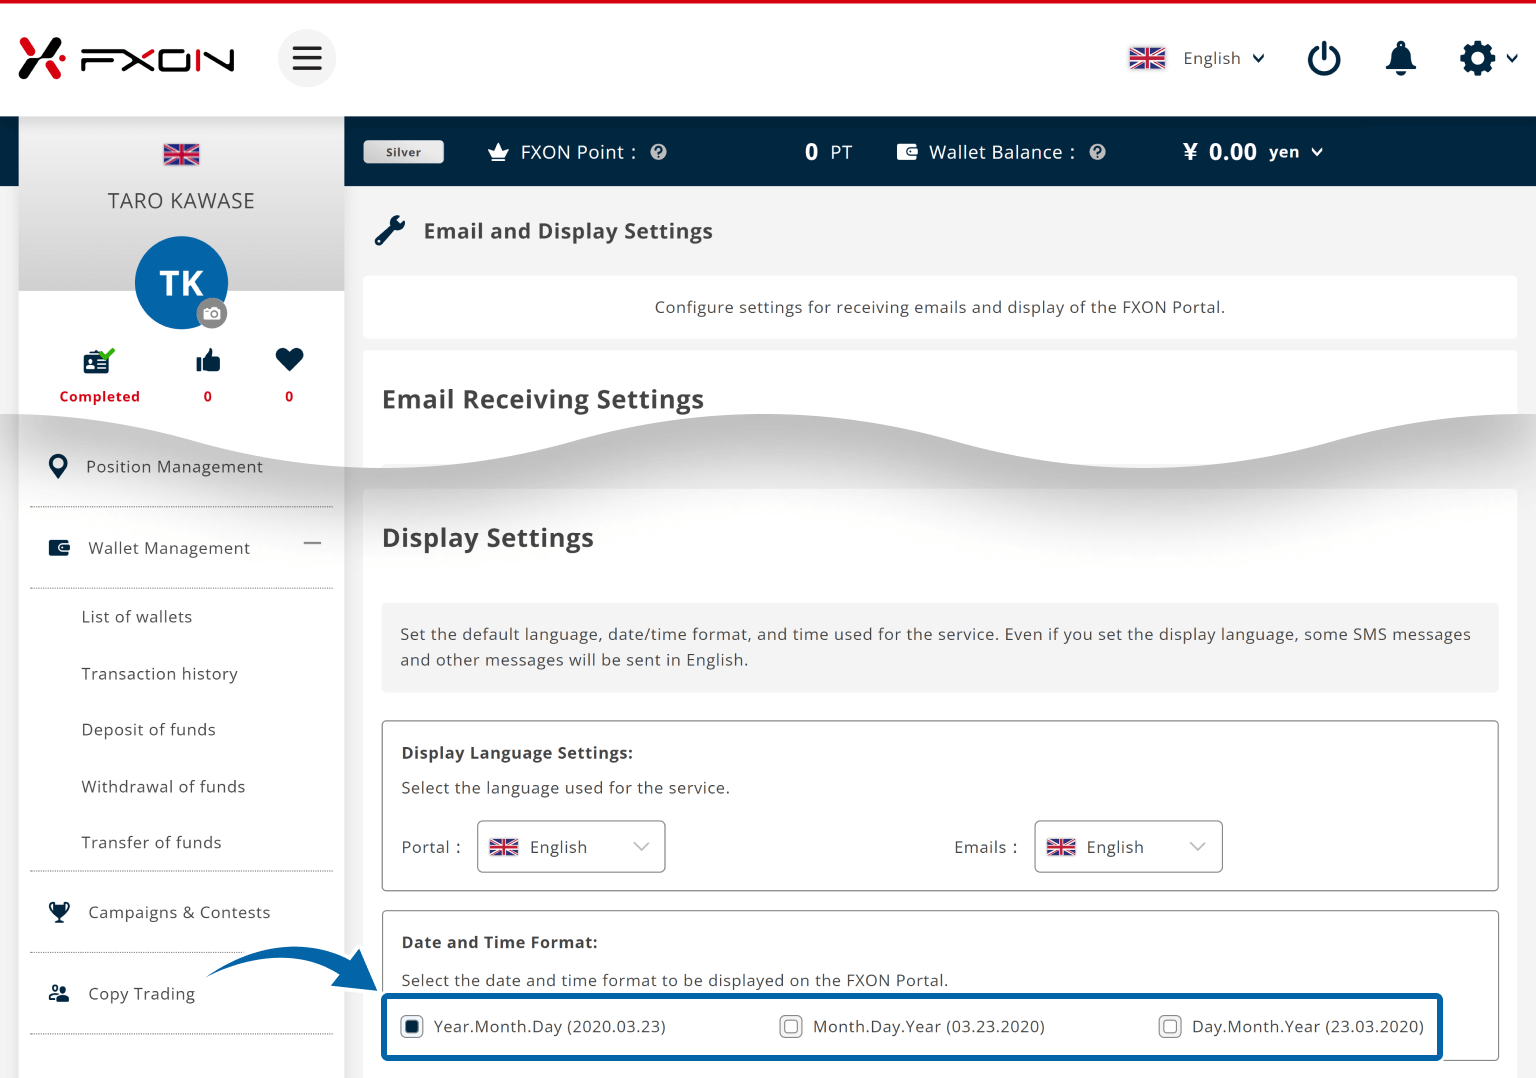Click the FXON Point crown icon
1536x1078 pixels.
point(498,152)
